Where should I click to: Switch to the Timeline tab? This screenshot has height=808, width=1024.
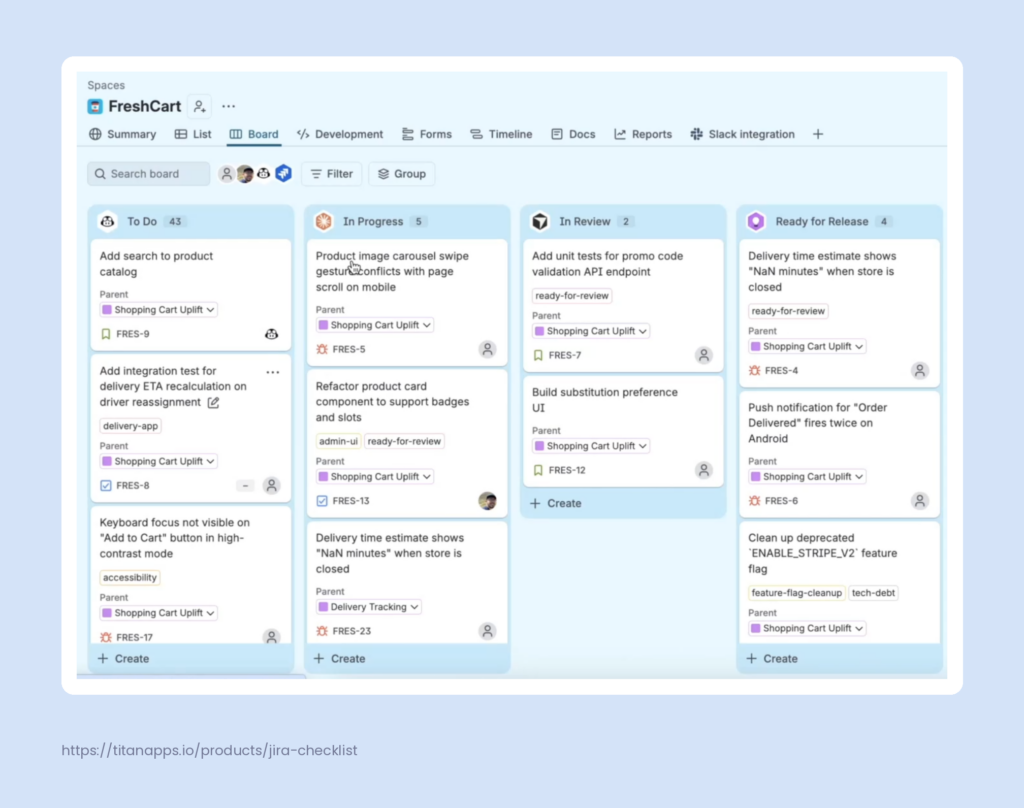tap(501, 134)
